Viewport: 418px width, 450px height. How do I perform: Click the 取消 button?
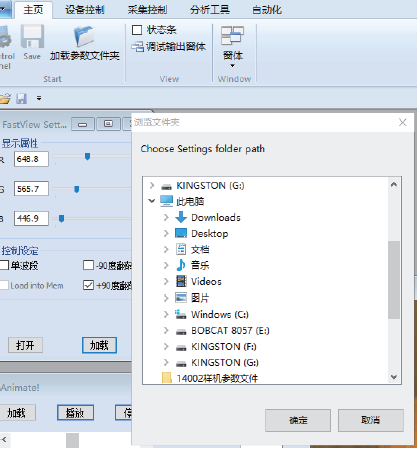point(371,420)
